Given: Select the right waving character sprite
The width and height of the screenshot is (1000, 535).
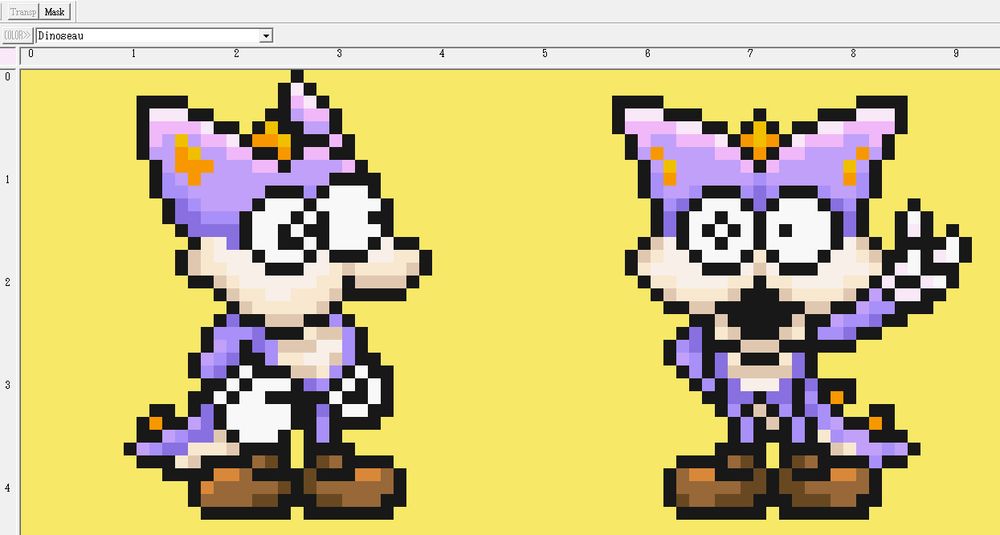Looking at the screenshot, I should (x=791, y=307).
